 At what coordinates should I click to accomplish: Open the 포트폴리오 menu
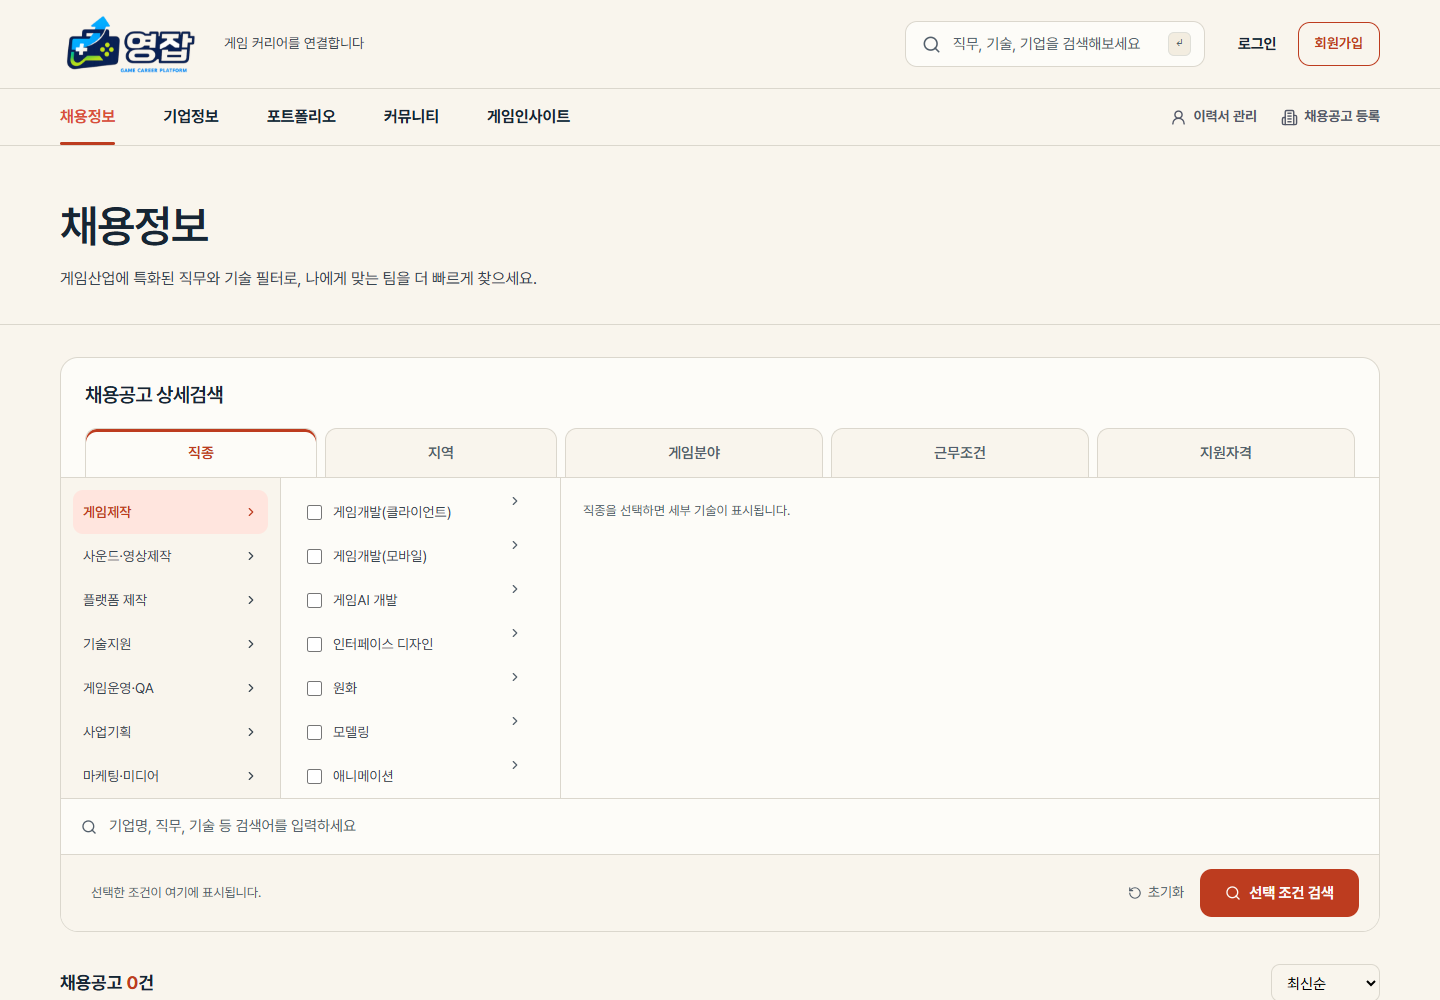coord(301,117)
